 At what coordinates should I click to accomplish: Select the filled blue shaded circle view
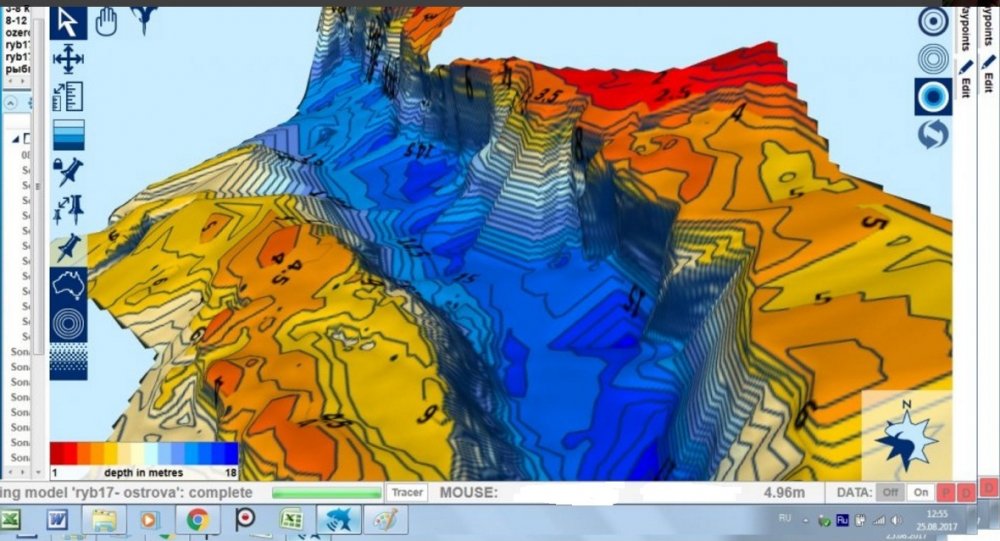pyautogui.click(x=932, y=96)
